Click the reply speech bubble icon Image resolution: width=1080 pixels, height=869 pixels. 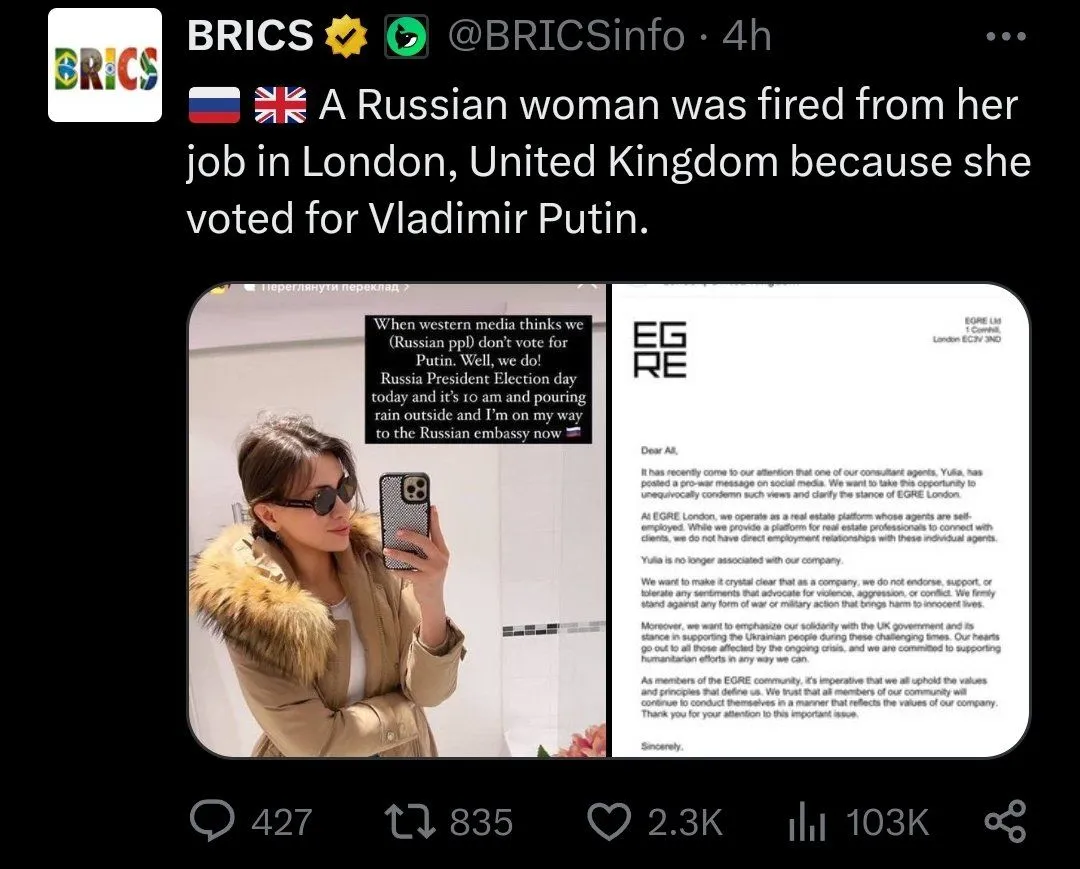click(x=211, y=822)
